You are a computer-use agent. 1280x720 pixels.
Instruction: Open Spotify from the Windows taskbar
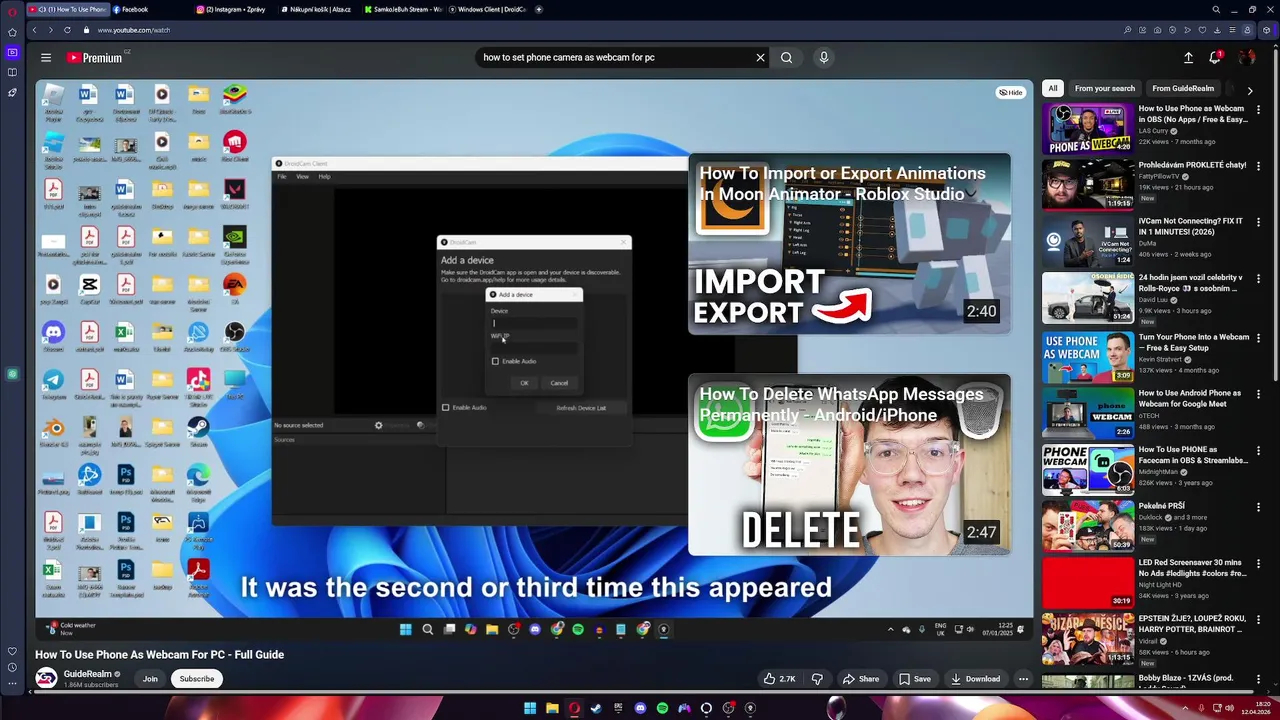(662, 708)
